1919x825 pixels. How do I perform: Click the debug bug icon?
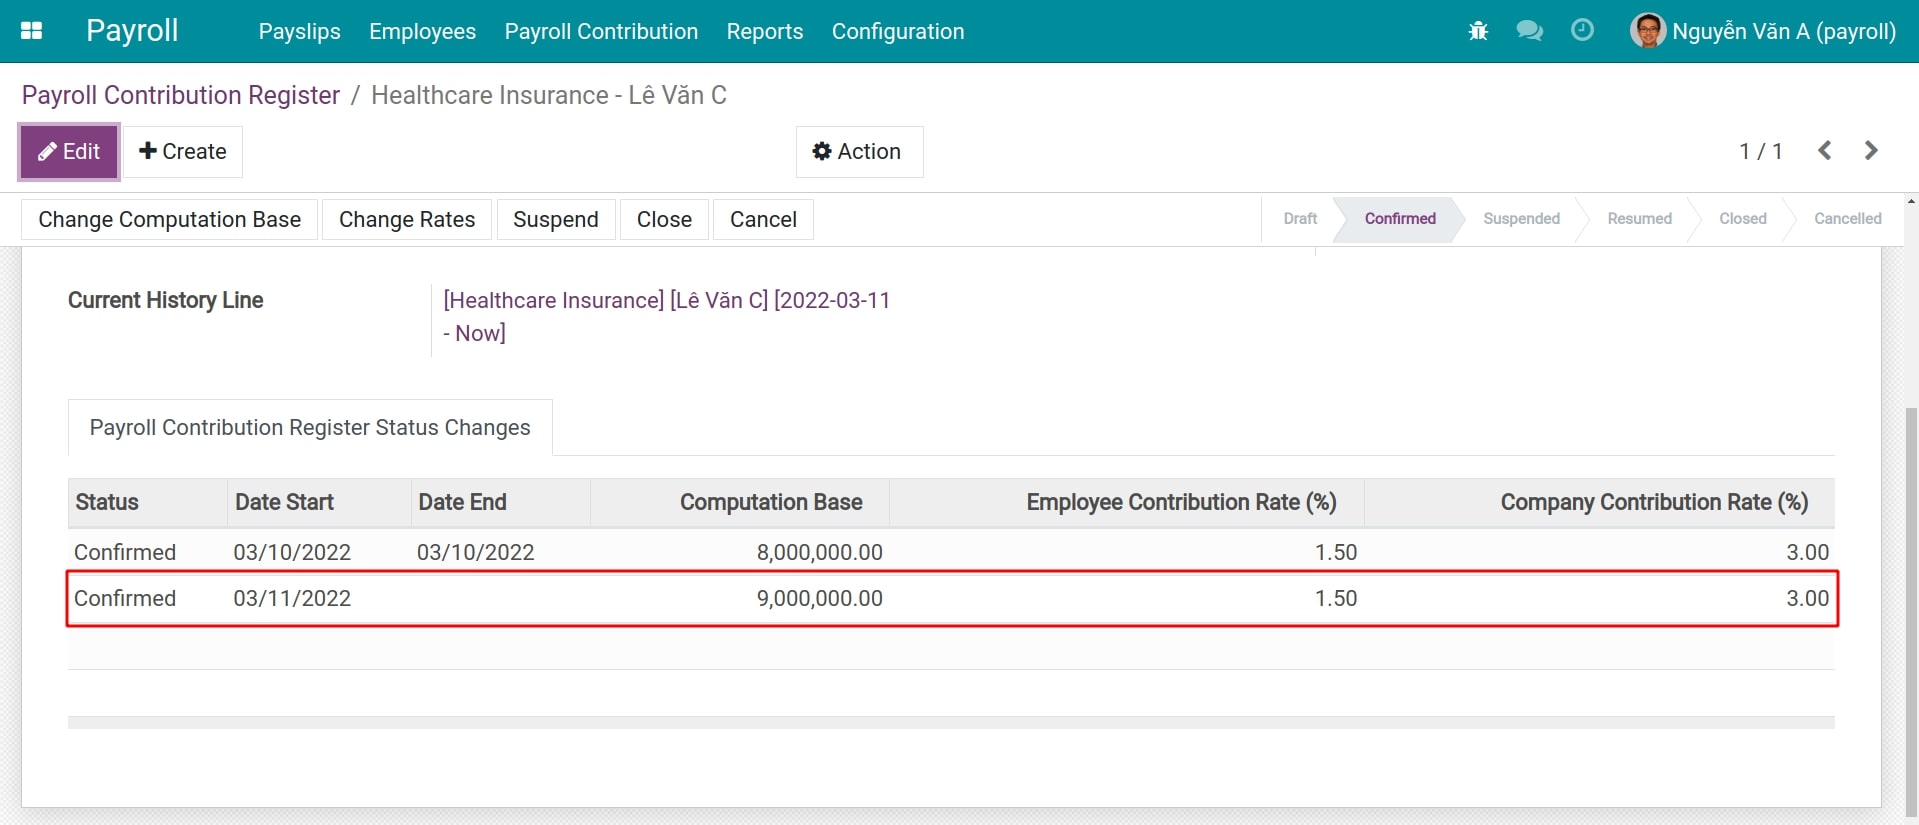click(1478, 31)
